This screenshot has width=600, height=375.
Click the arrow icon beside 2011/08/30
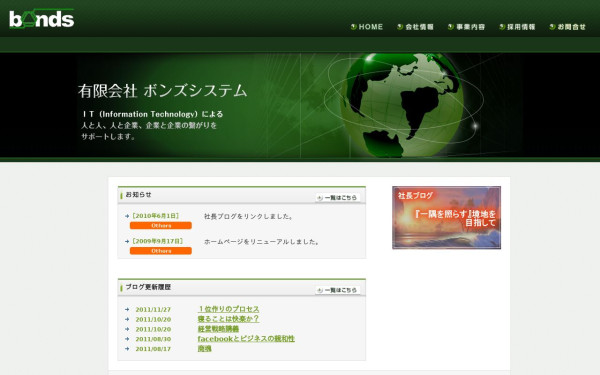pyautogui.click(x=127, y=339)
